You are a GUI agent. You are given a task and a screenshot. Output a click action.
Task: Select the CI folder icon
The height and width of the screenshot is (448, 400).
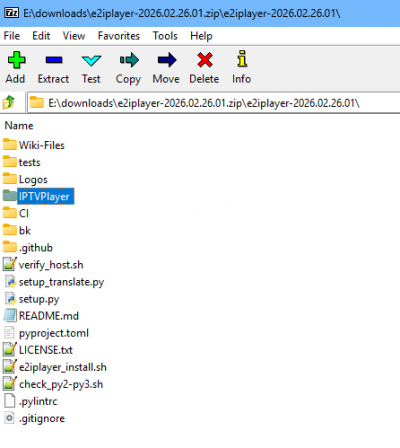pos(10,213)
